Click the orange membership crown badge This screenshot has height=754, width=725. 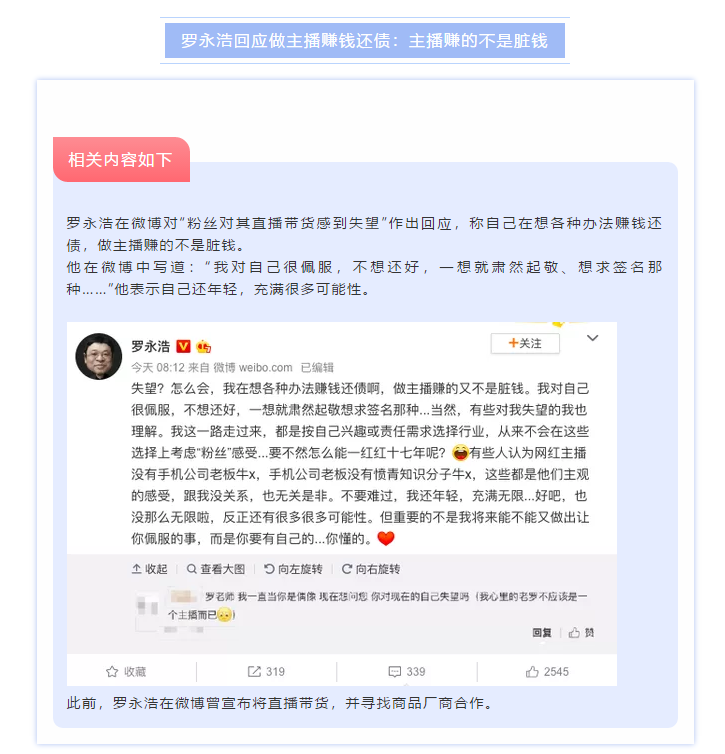click(x=203, y=346)
